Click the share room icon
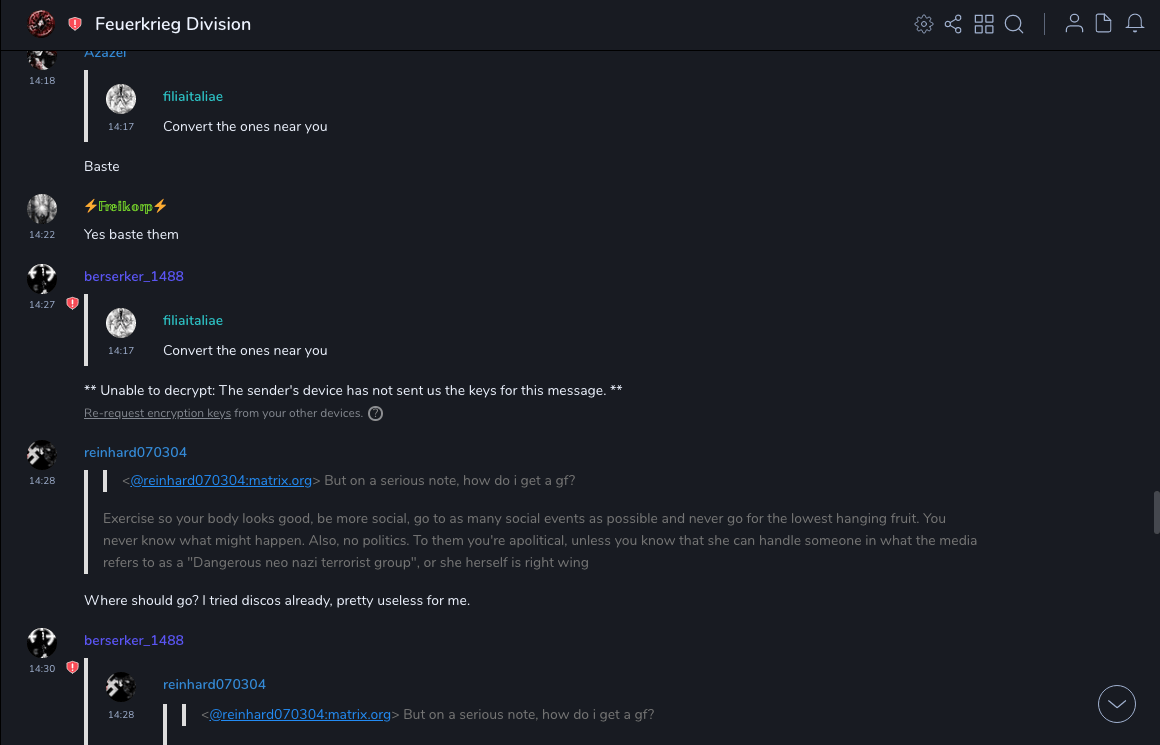This screenshot has width=1160, height=745. (953, 24)
